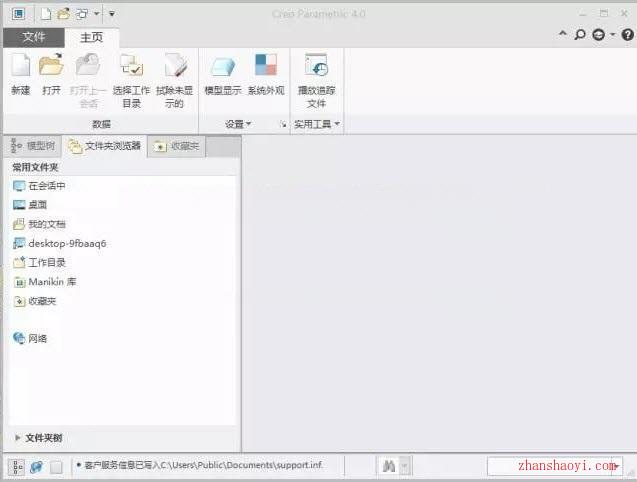Select Favorites (收藏夹) in common folders
The height and width of the screenshot is (482, 637).
point(35,301)
